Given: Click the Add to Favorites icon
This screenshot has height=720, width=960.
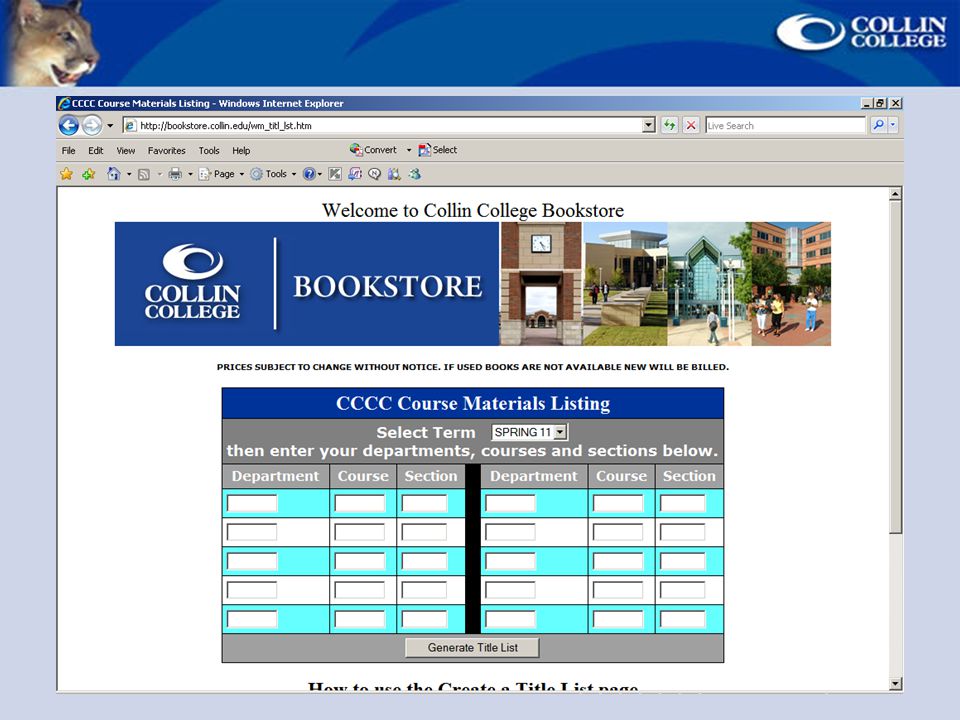Looking at the screenshot, I should [x=89, y=174].
